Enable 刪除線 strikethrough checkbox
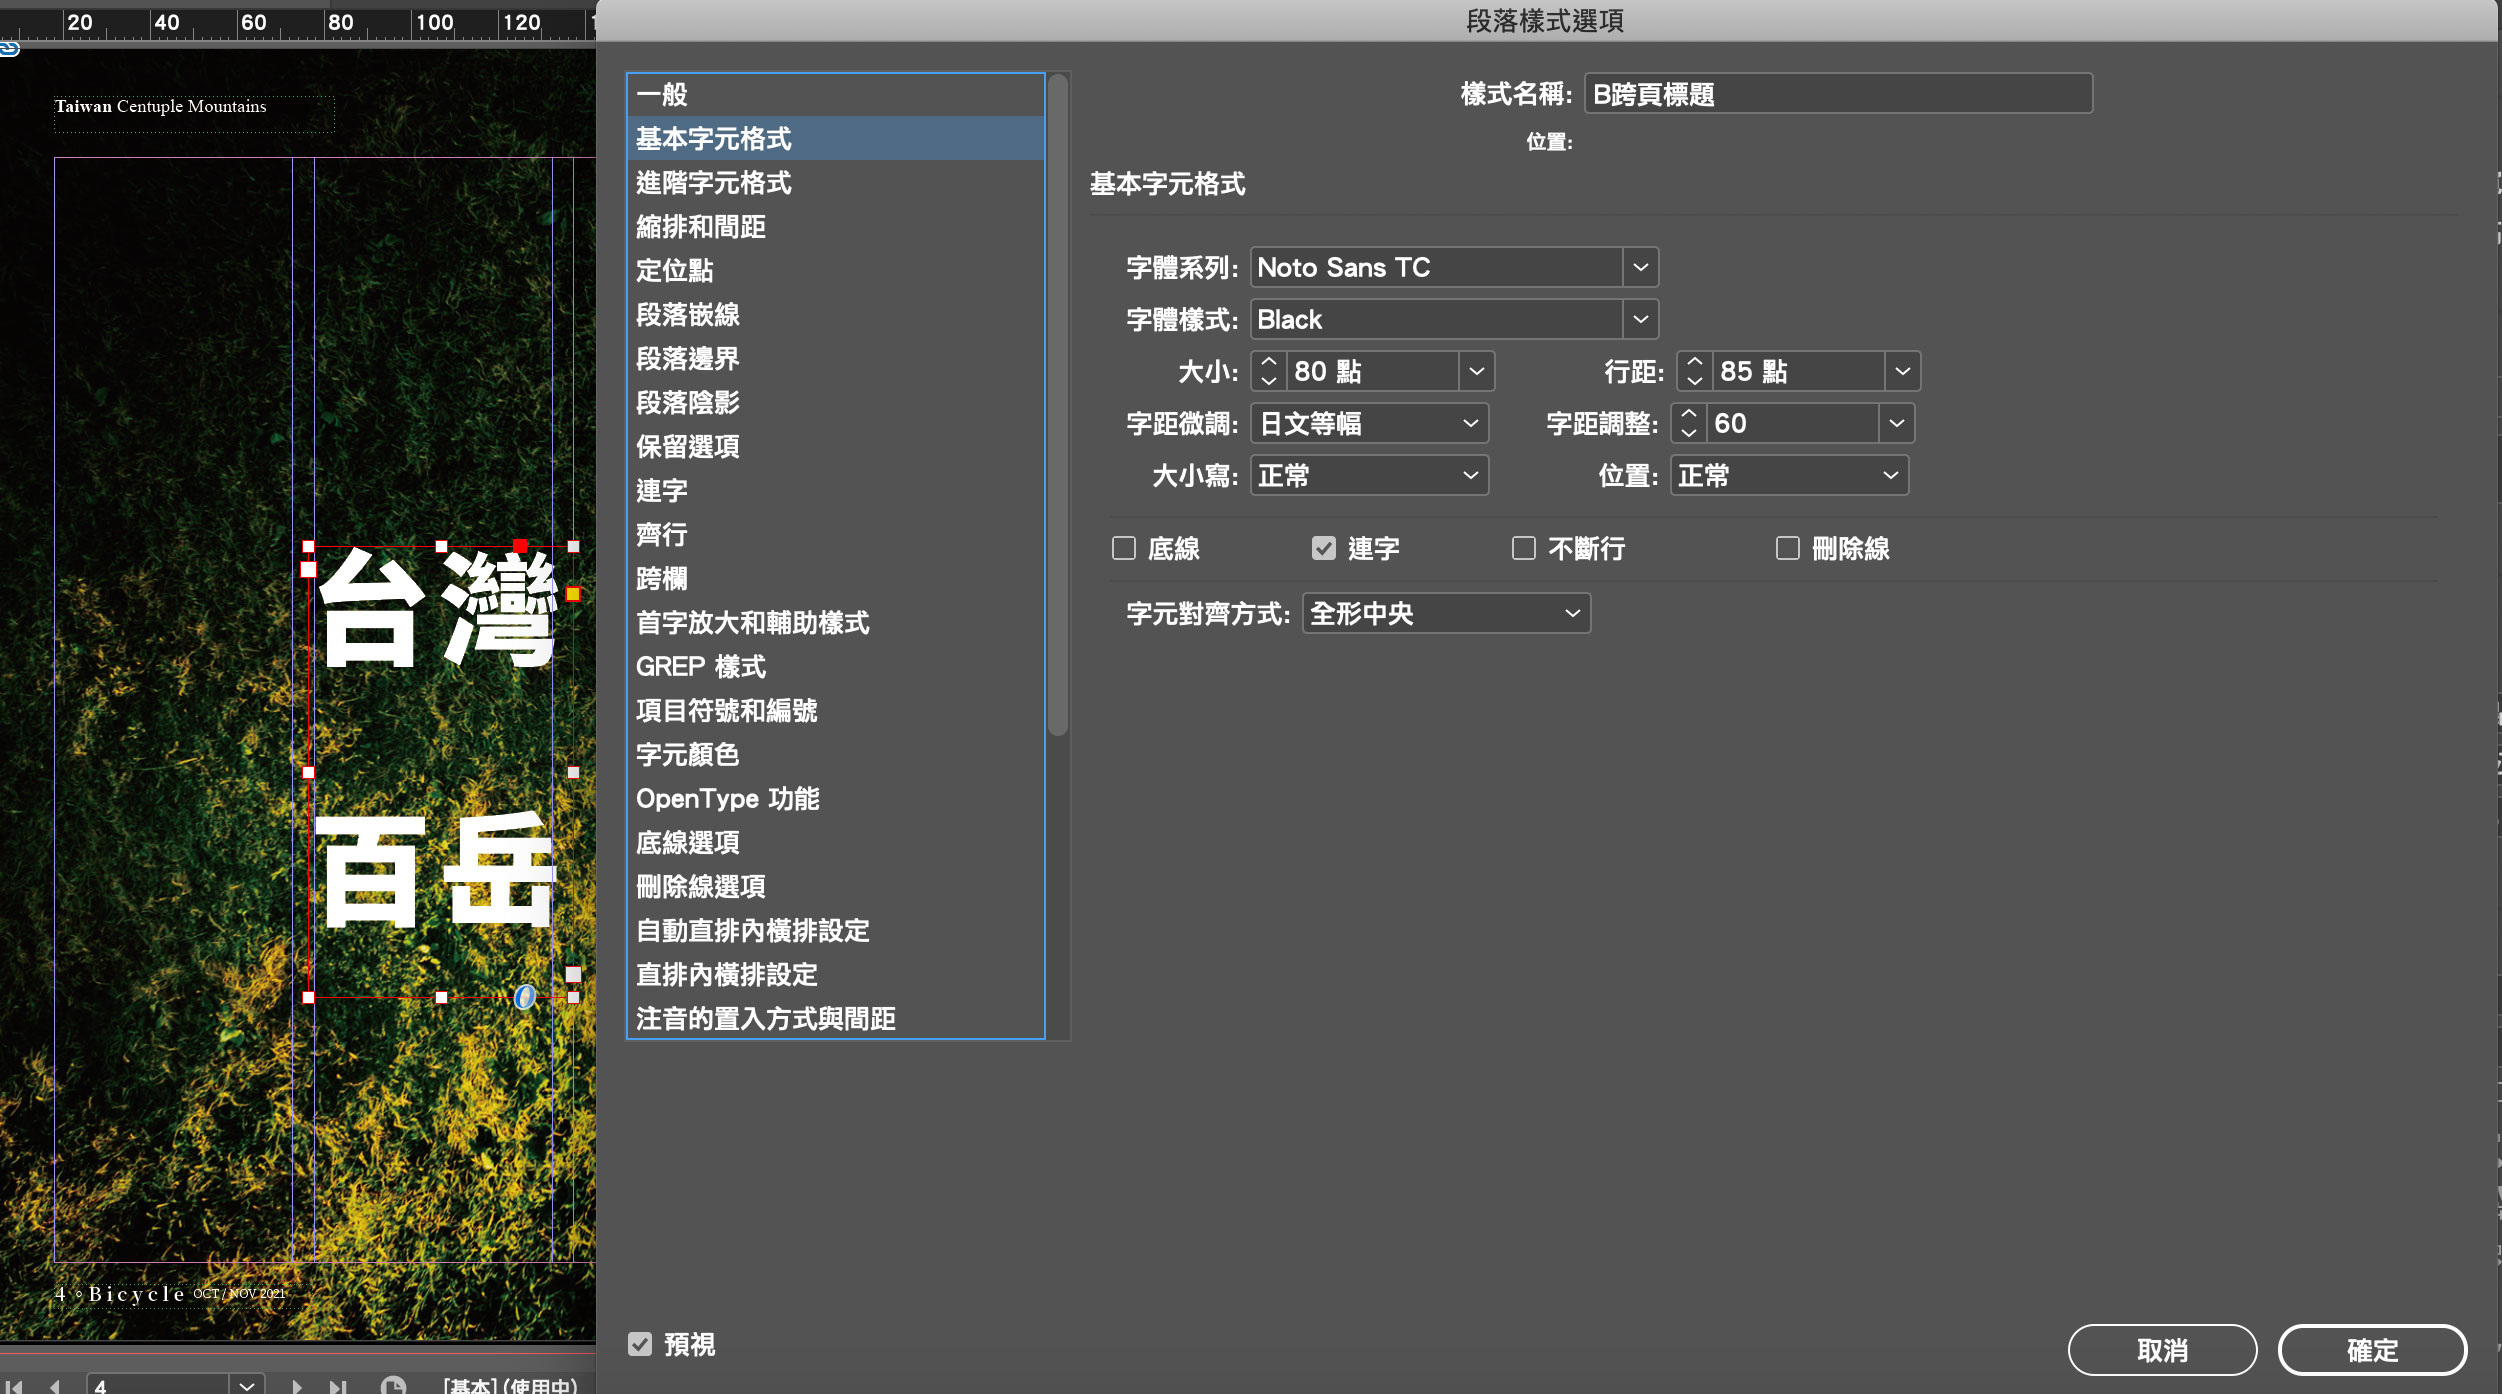This screenshot has width=2502, height=1394. click(x=1788, y=548)
